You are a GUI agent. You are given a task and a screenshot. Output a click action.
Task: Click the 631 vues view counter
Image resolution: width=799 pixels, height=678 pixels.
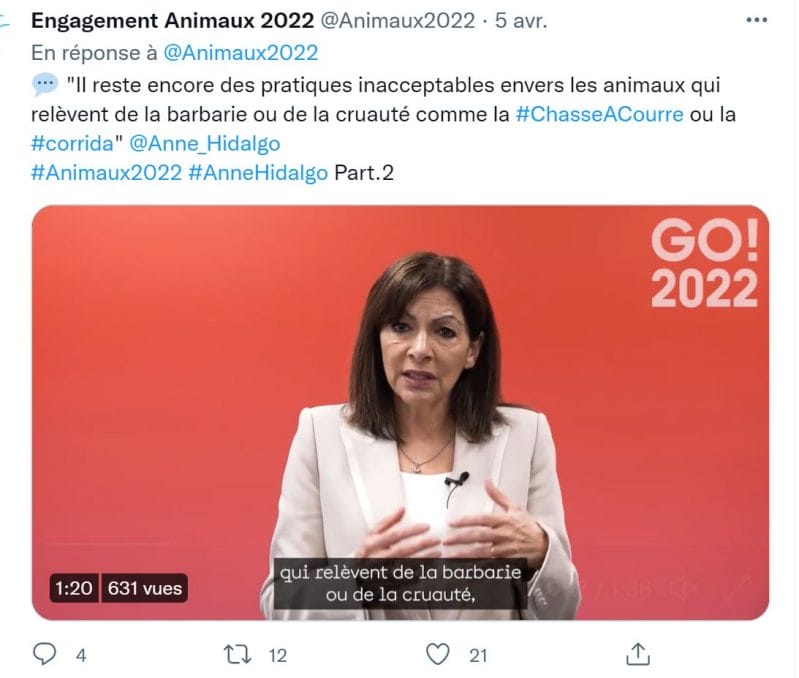coord(145,588)
